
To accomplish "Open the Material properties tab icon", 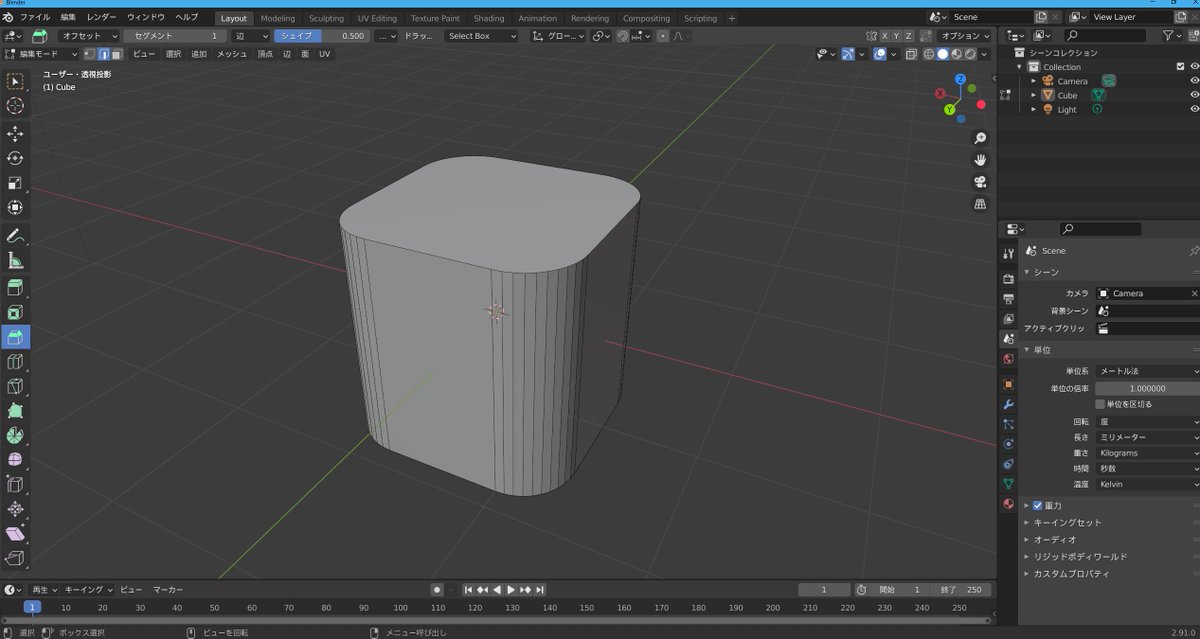I will coord(1008,504).
